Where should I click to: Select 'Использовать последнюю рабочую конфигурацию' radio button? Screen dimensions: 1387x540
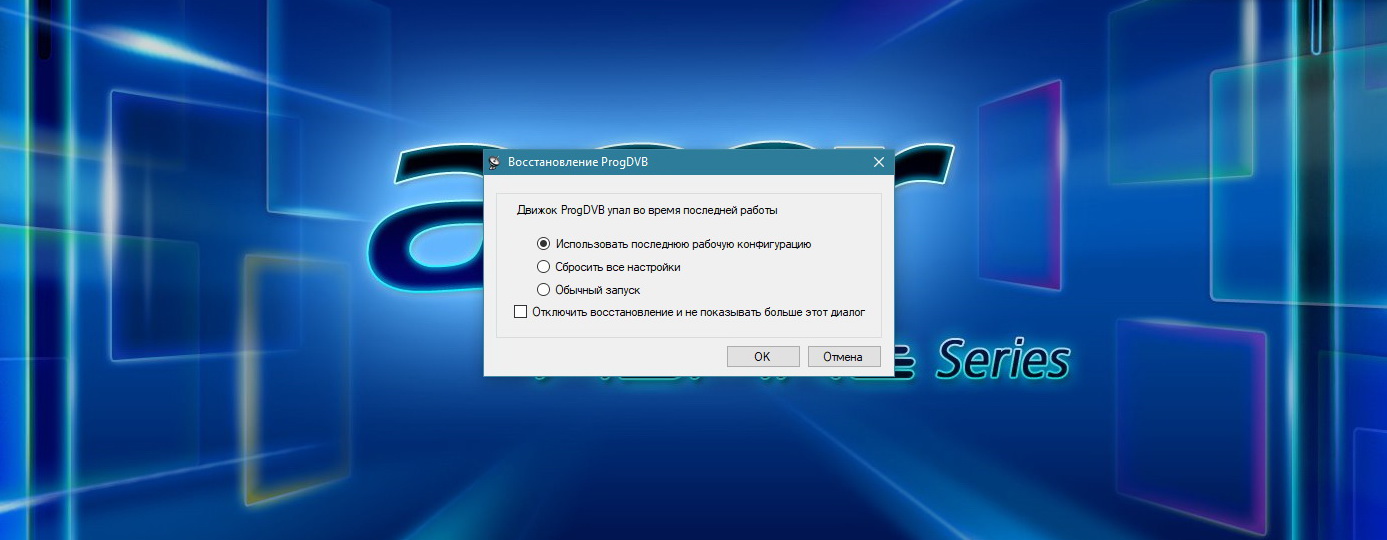(544, 243)
